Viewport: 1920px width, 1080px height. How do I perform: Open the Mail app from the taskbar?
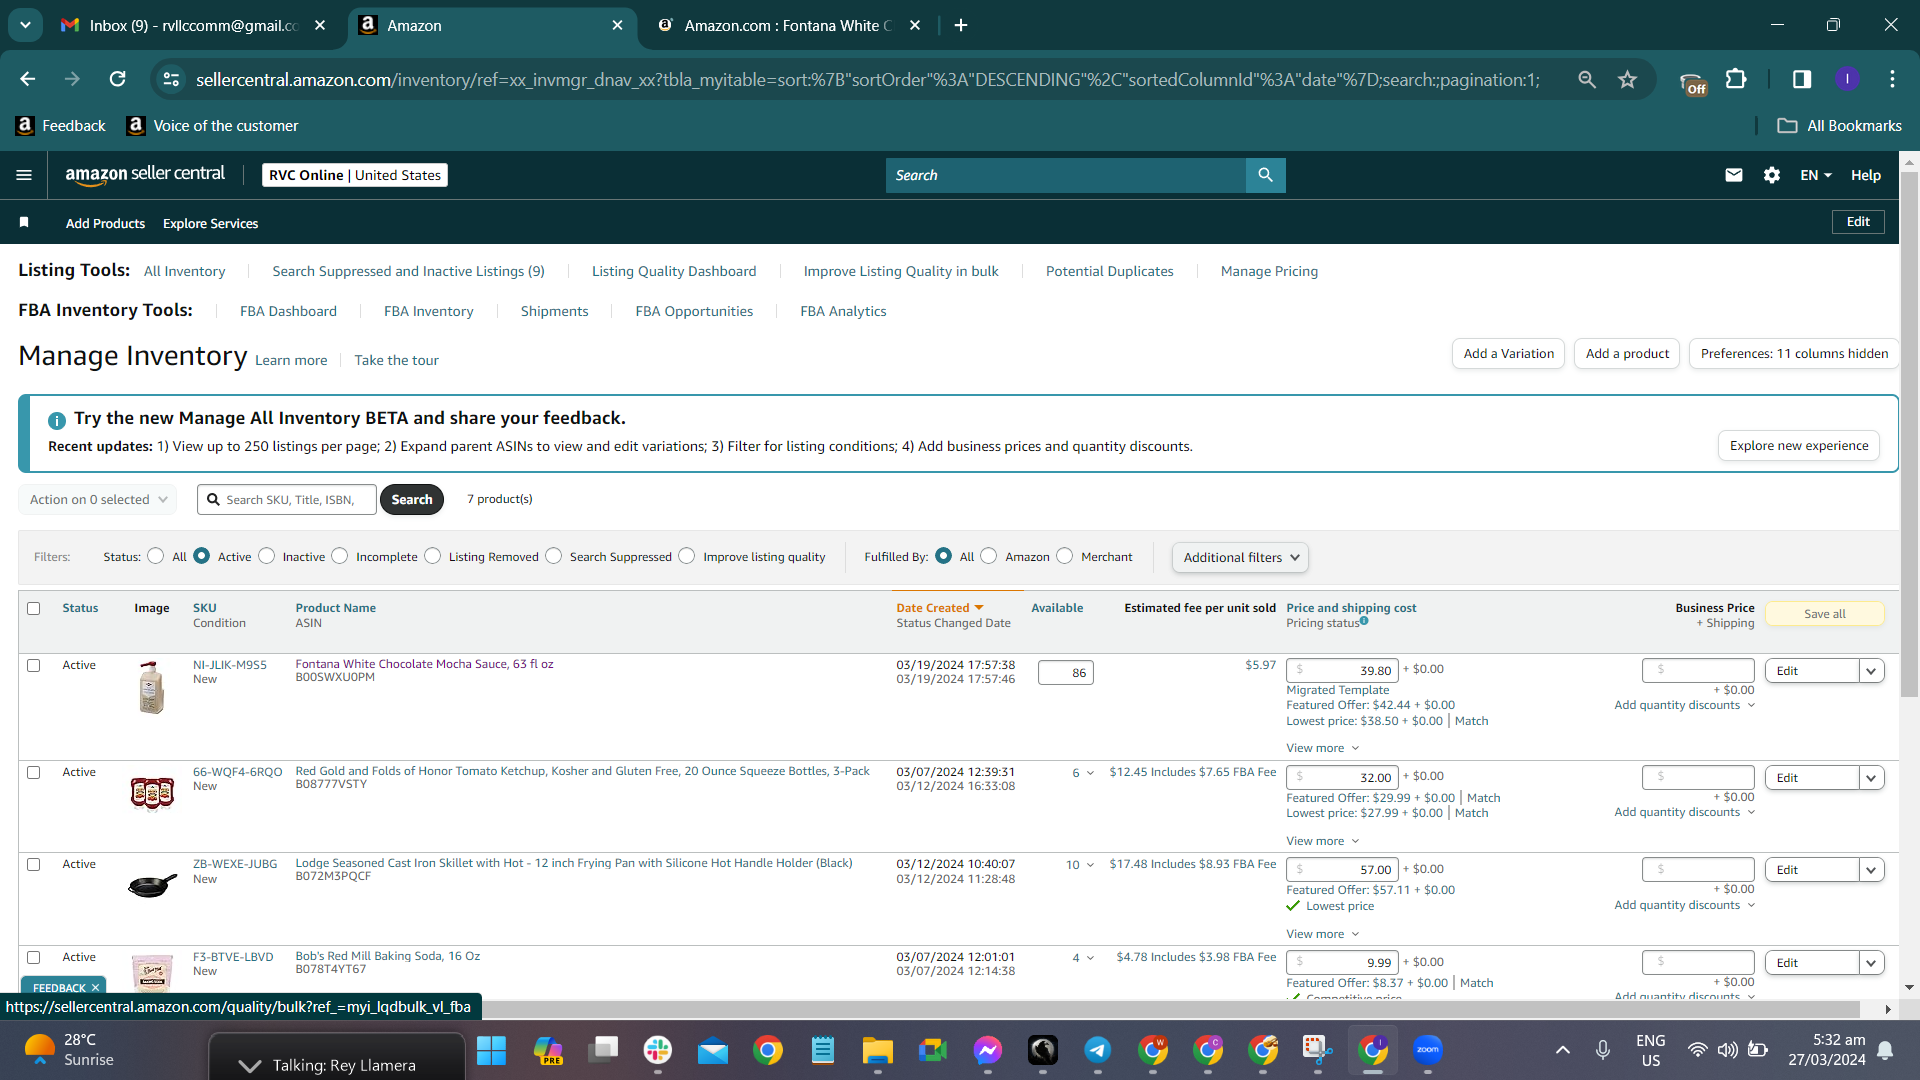(x=713, y=1050)
